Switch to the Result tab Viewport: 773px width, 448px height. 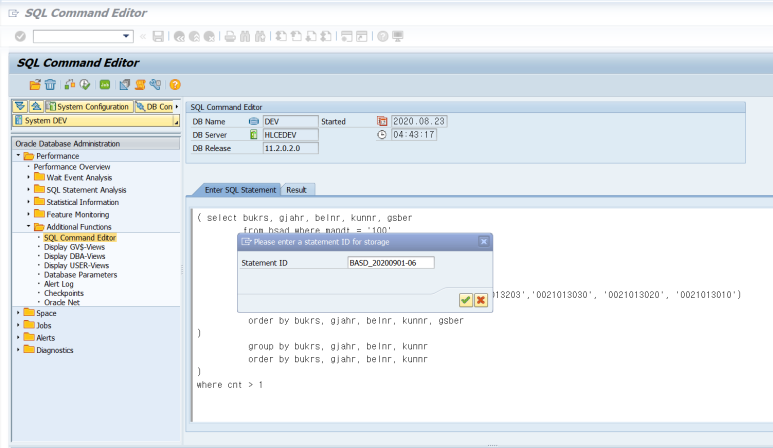pos(296,189)
